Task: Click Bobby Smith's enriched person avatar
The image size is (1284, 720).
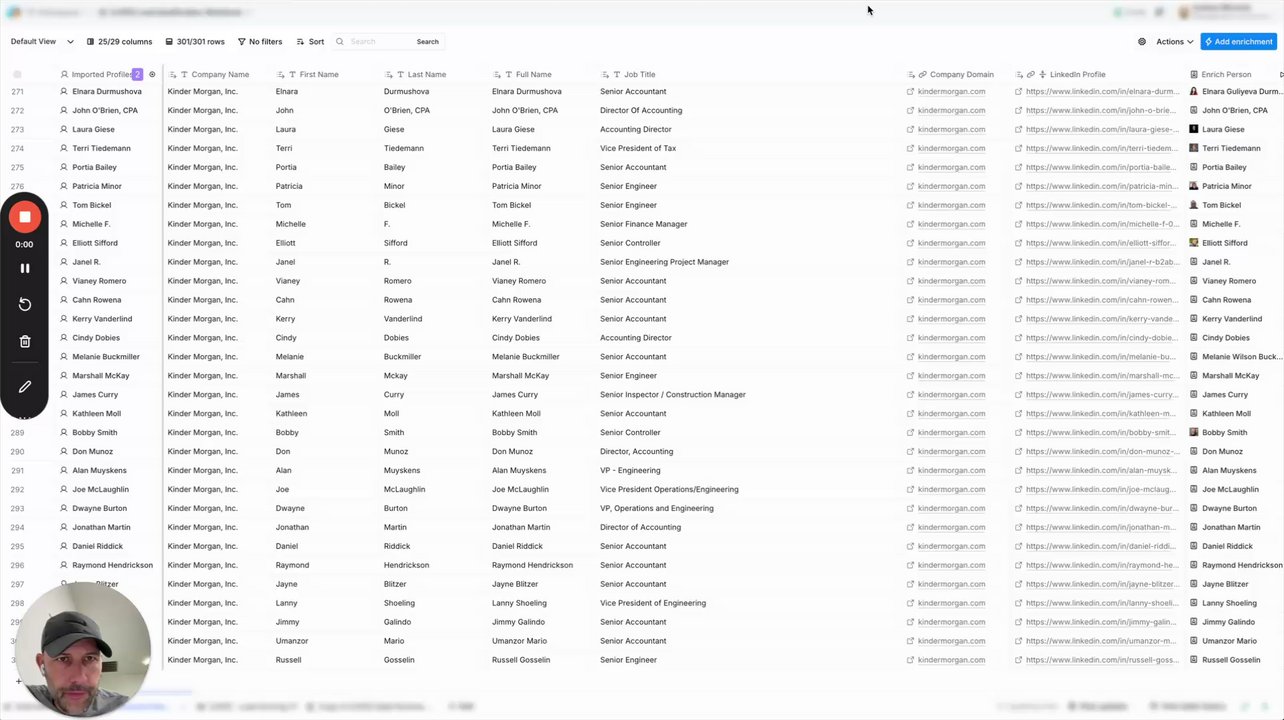Action: tap(1194, 432)
